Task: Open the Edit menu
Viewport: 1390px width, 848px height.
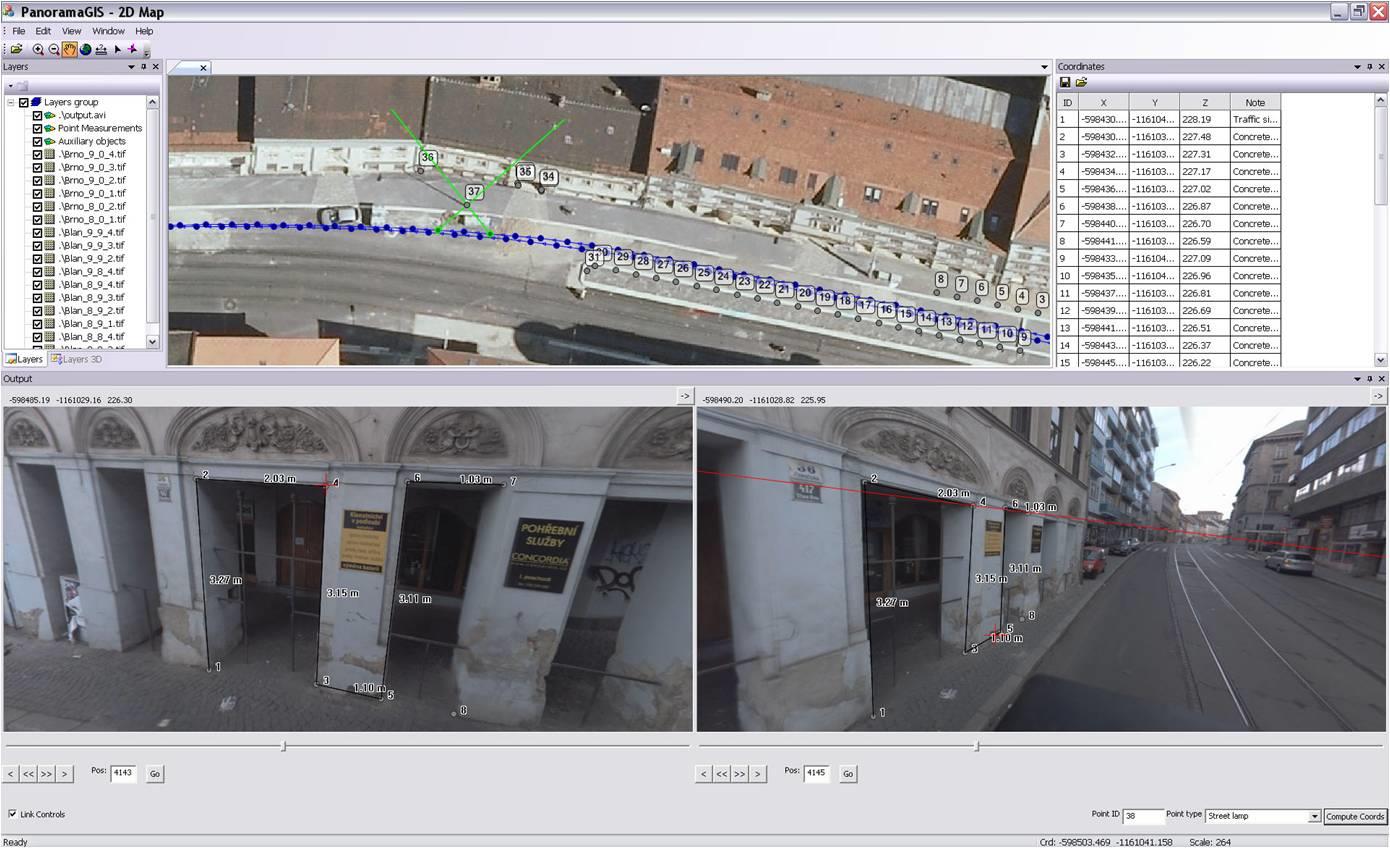Action: point(43,31)
